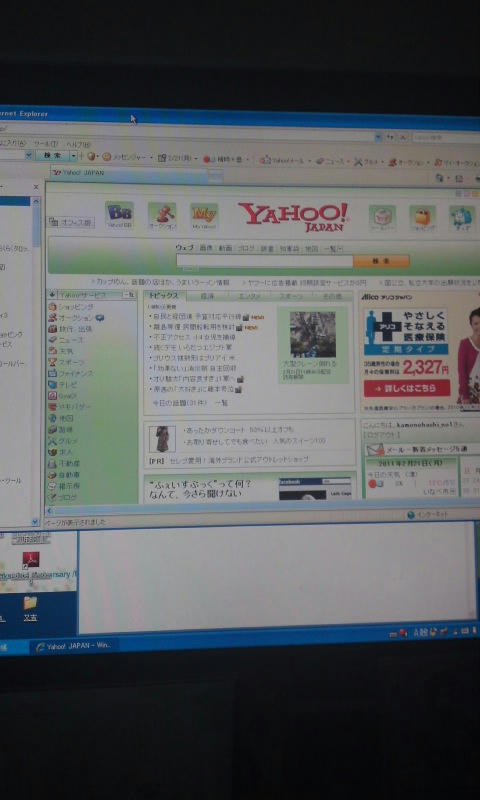Screen dimensions: 480x800
Task: Click the GyaO! icon in the services list
Action: point(52,395)
